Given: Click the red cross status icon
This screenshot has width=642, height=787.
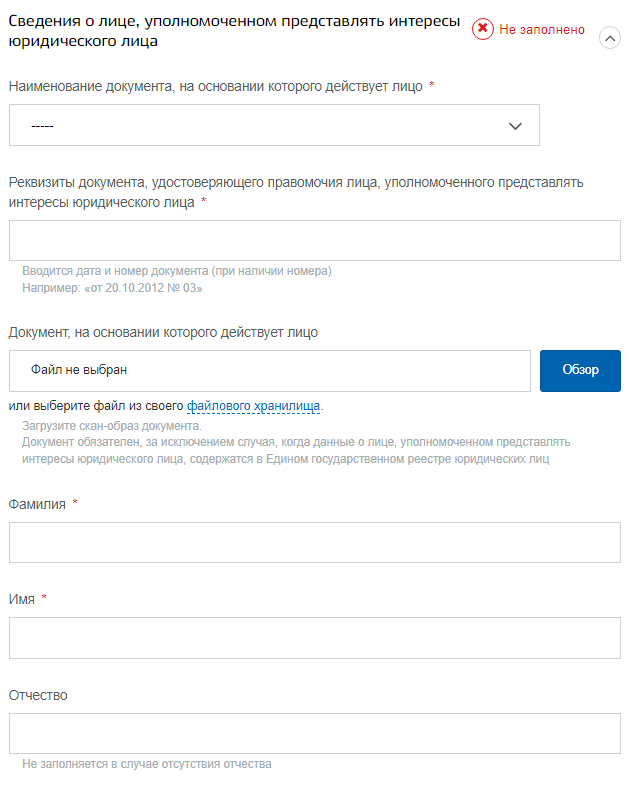Looking at the screenshot, I should pyautogui.click(x=482, y=29).
